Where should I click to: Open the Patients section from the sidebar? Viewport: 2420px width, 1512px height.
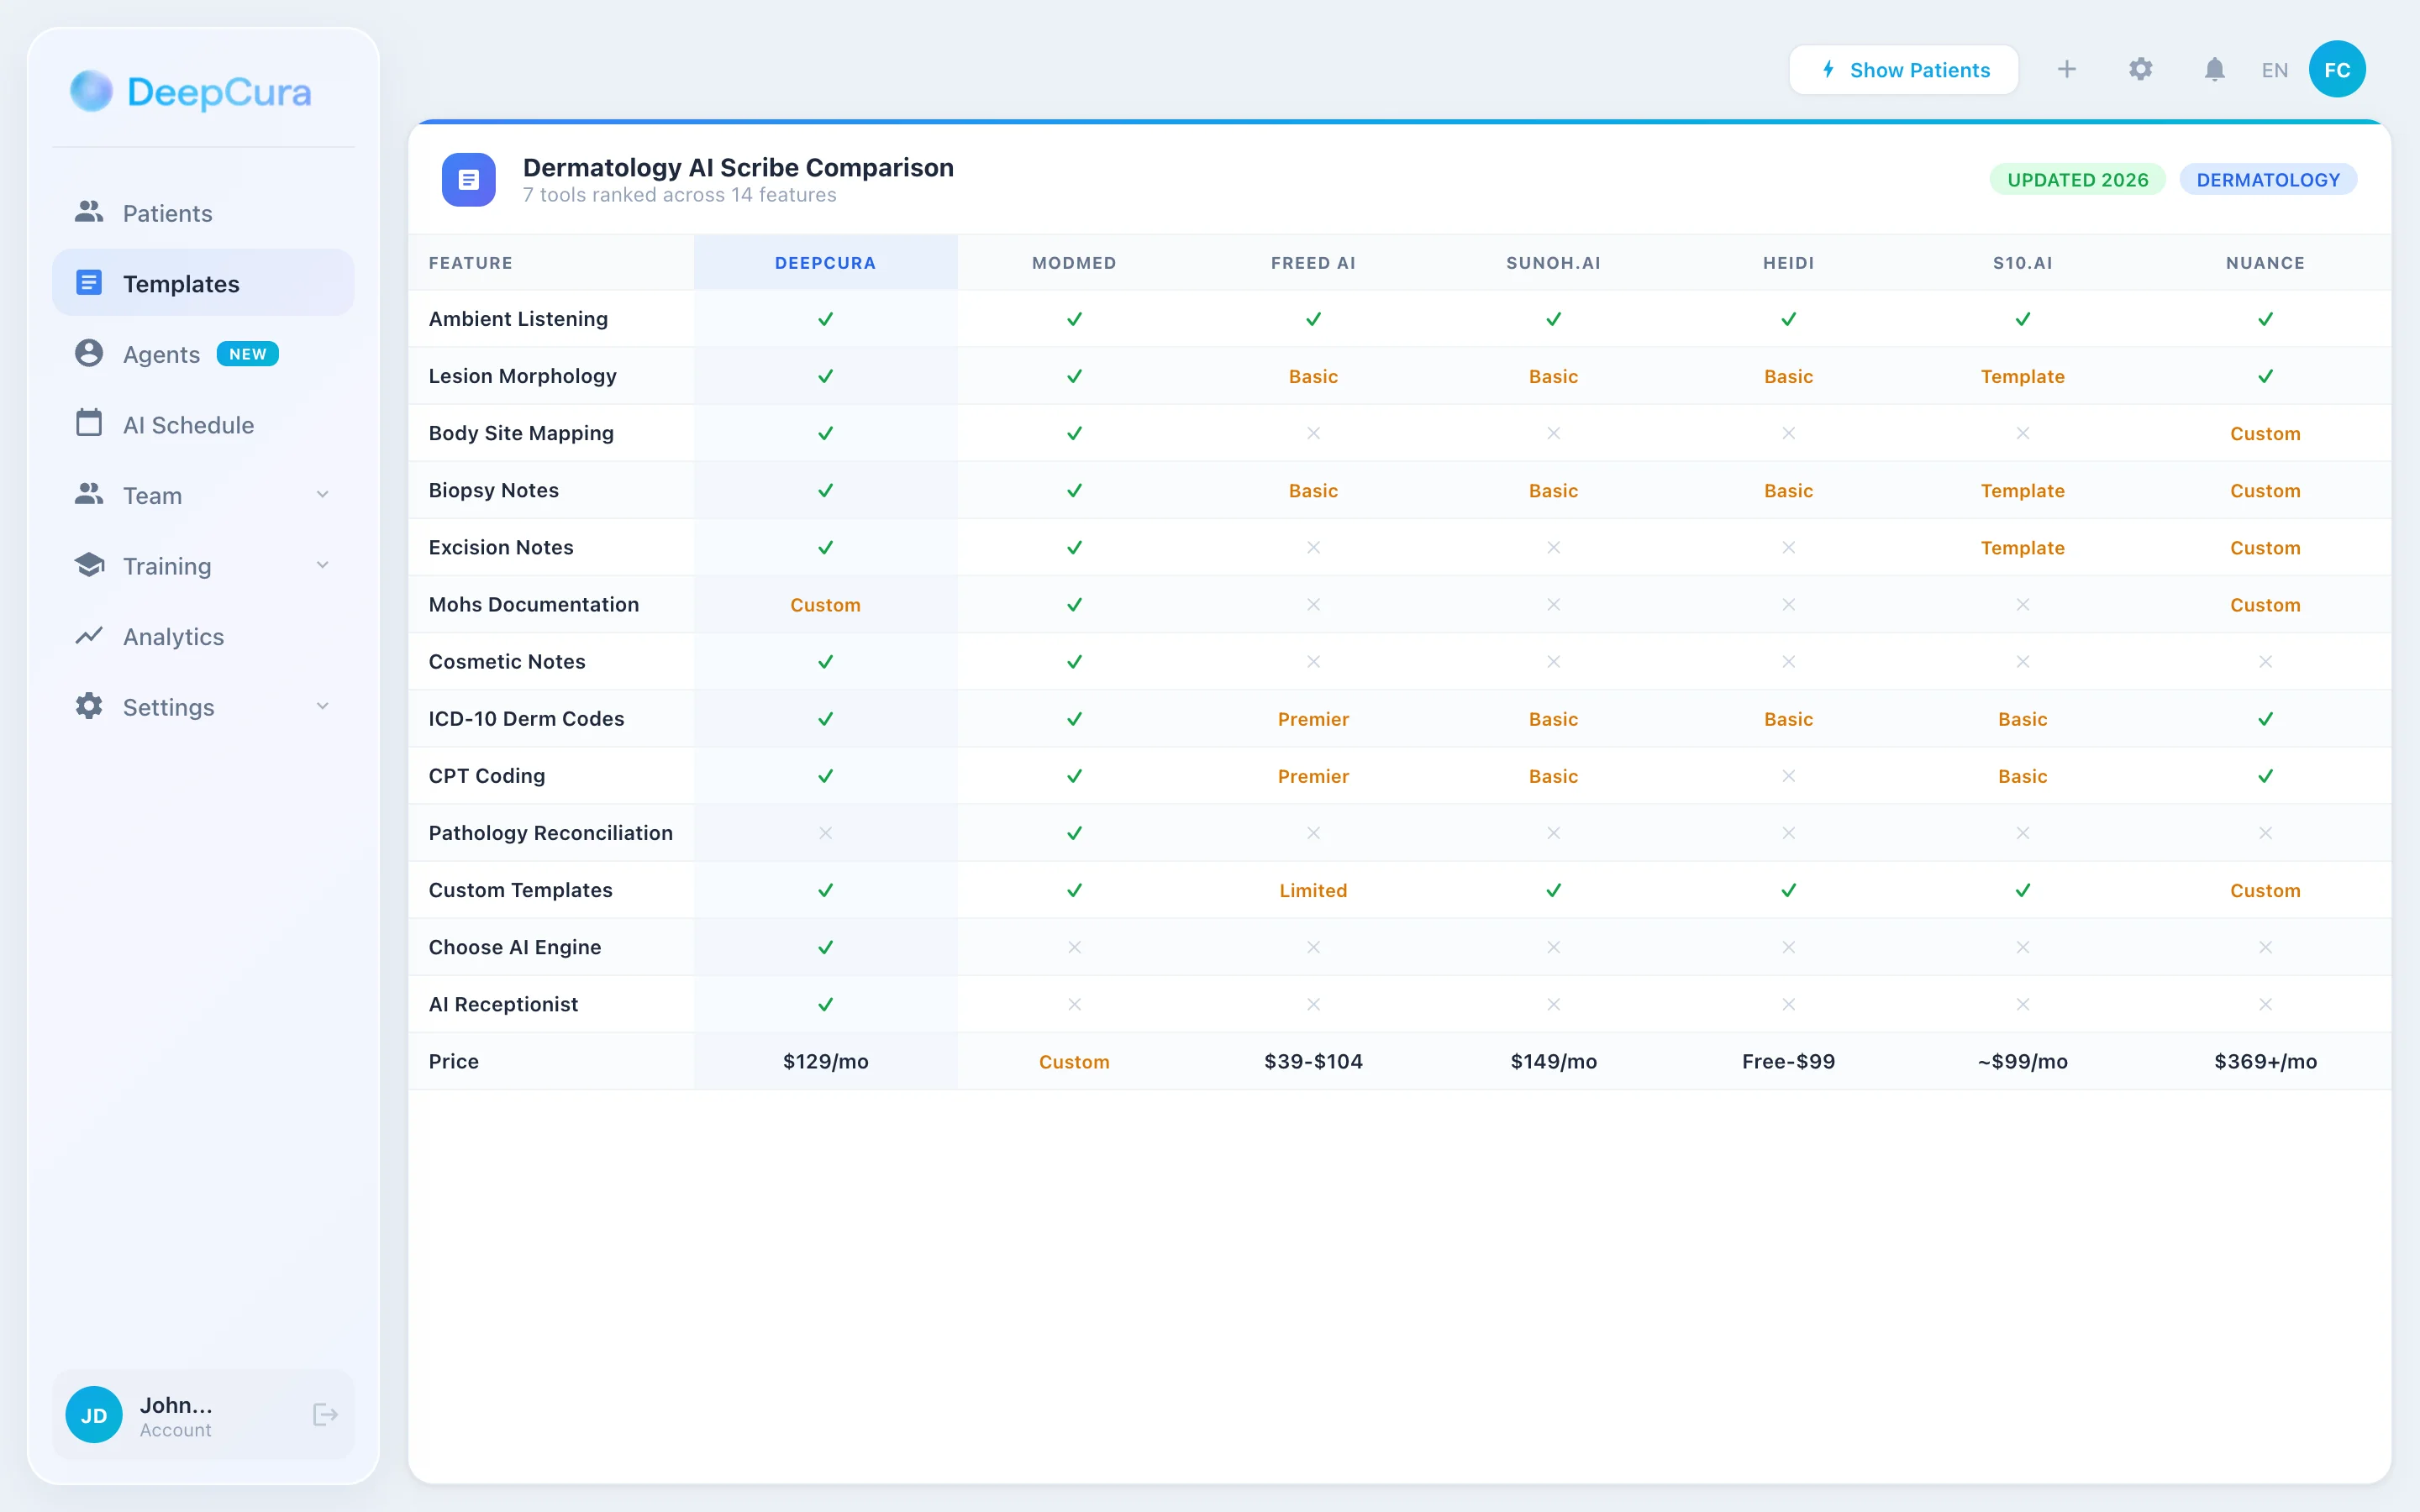pyautogui.click(x=166, y=212)
